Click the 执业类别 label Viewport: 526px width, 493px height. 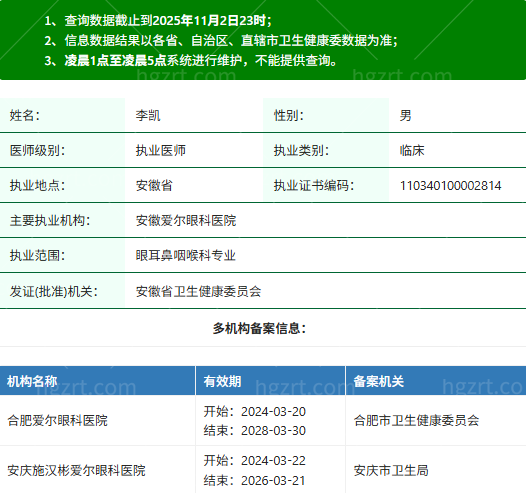(301, 150)
